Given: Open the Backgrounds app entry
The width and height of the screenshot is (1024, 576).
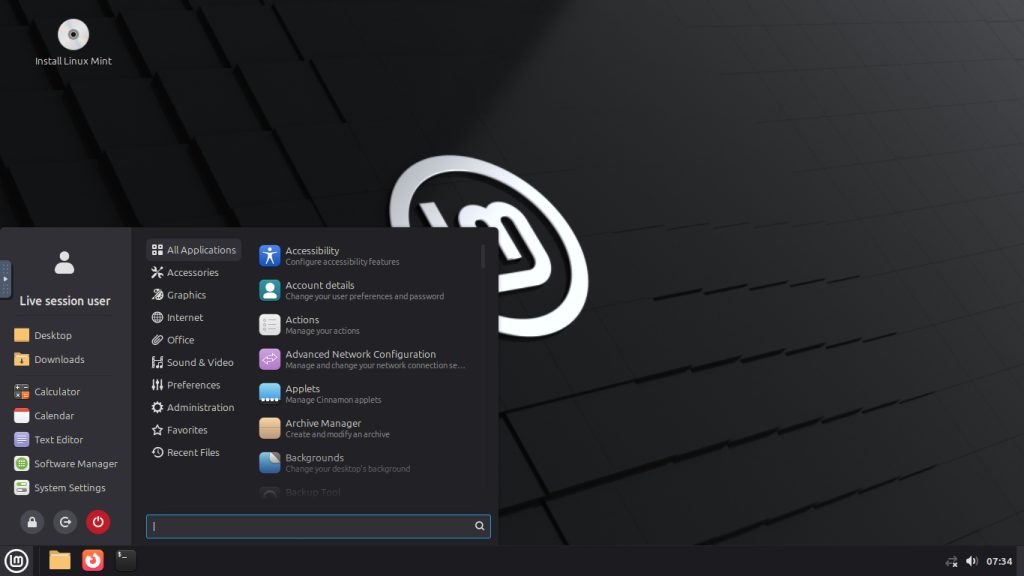Looking at the screenshot, I should pos(366,462).
